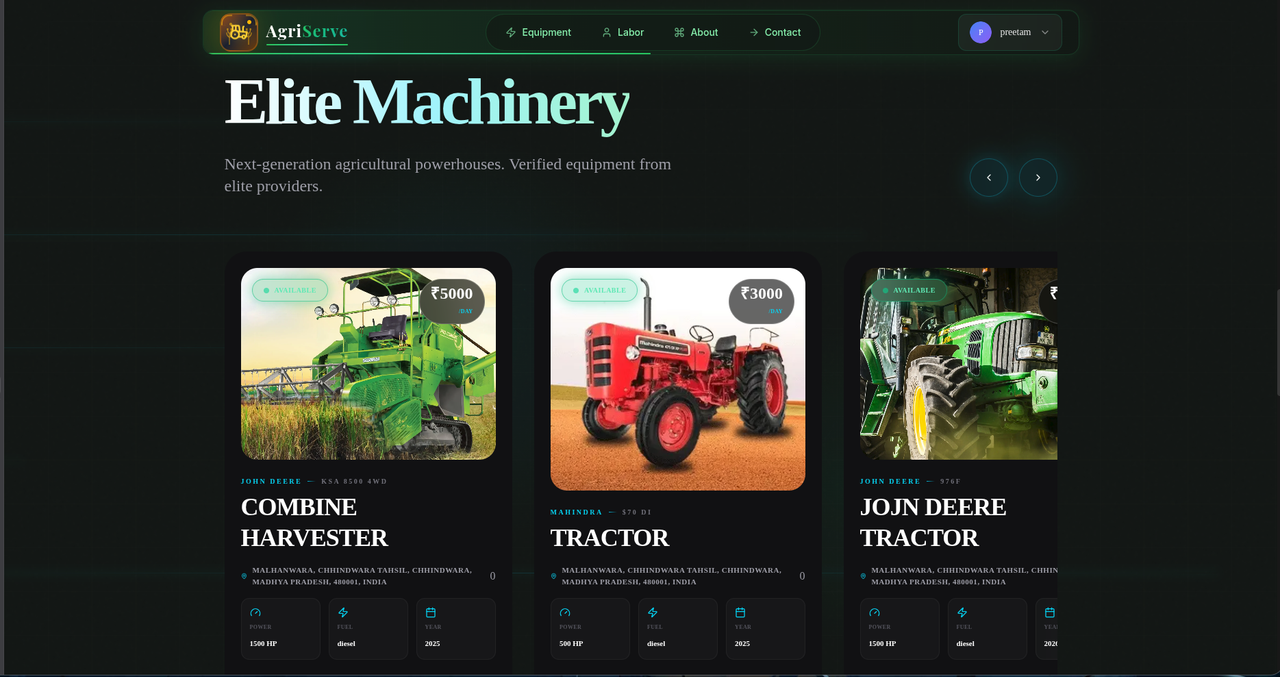This screenshot has width=1280, height=677.
Task: Click power gauge icon on Mahindra Tractor card
Action: (565, 612)
